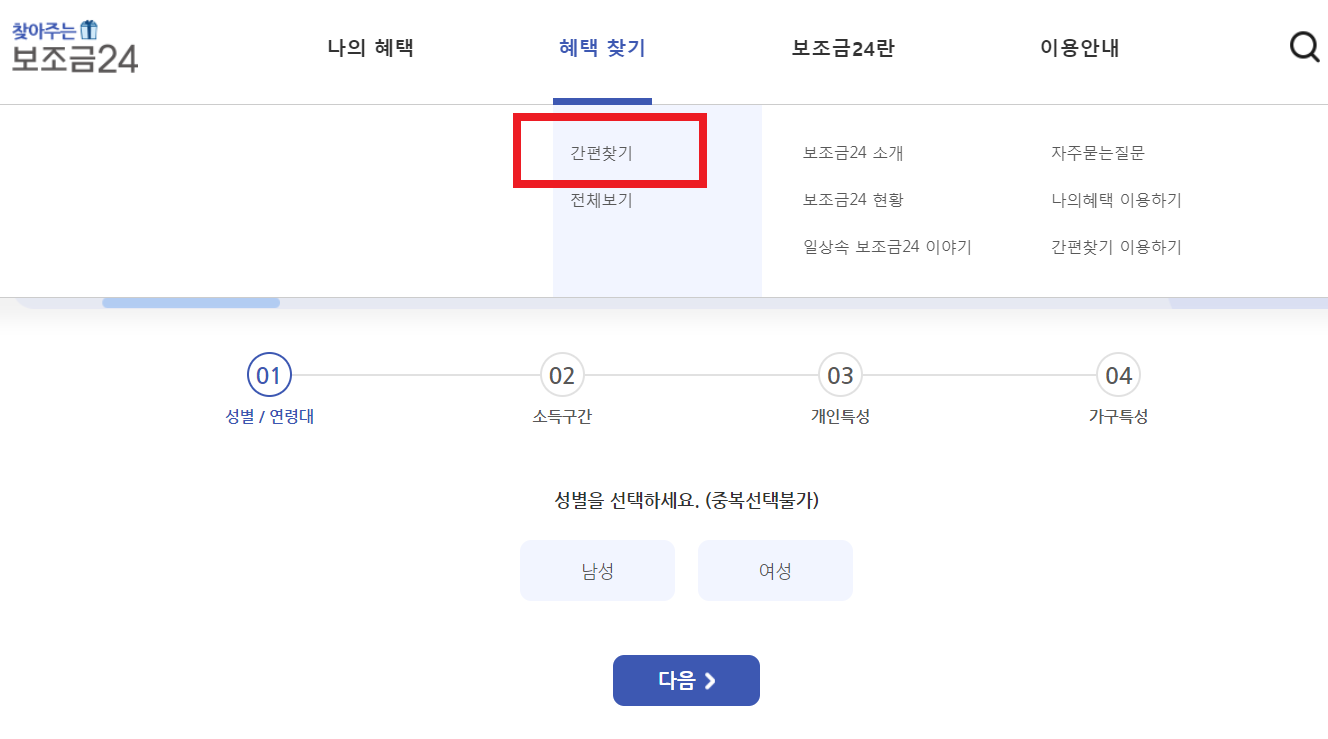Click the 다음 button
1328x739 pixels.
point(686,680)
